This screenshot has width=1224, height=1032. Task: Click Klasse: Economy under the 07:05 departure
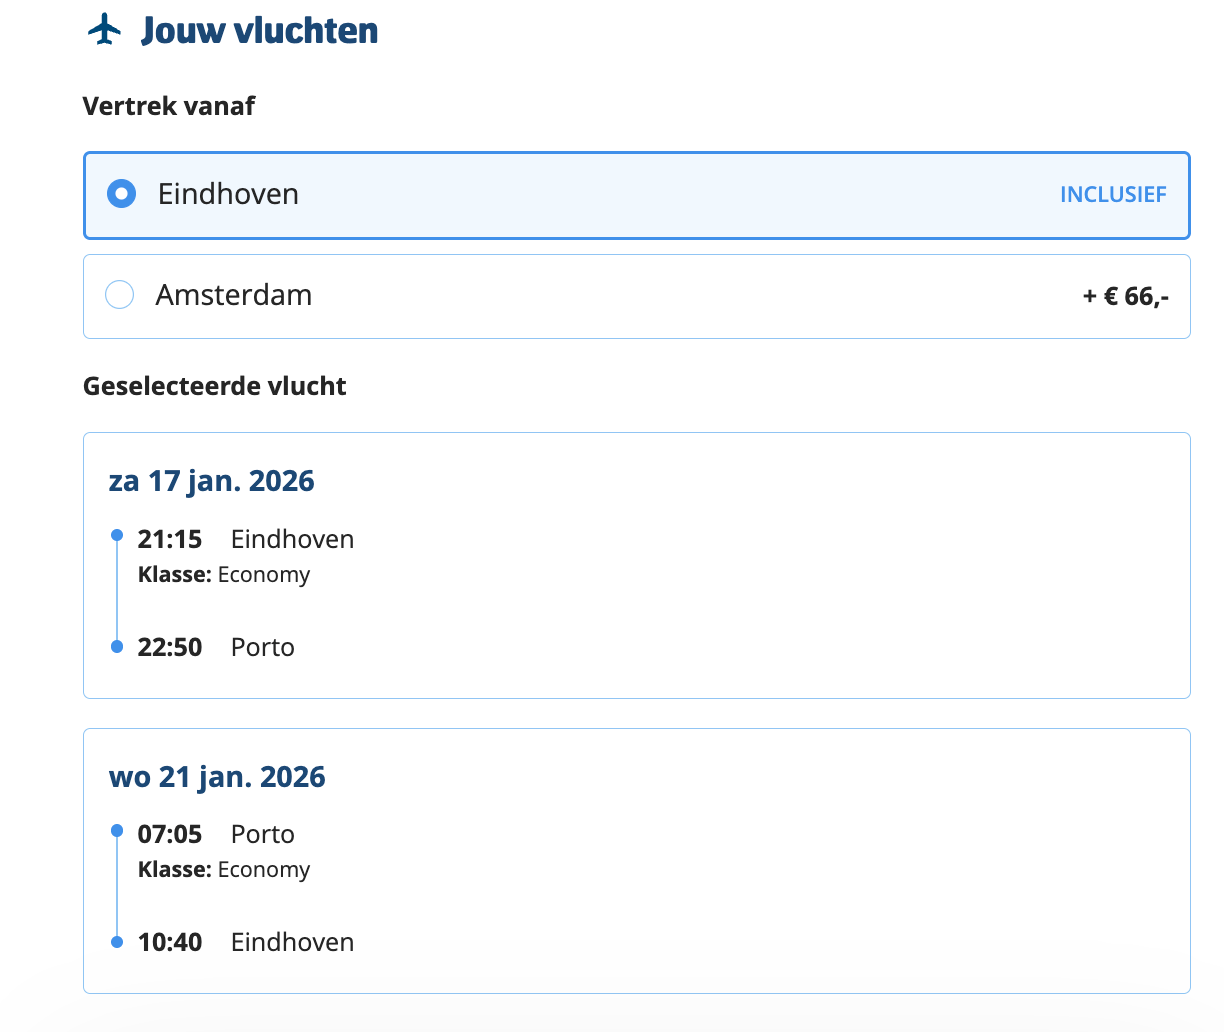[224, 870]
